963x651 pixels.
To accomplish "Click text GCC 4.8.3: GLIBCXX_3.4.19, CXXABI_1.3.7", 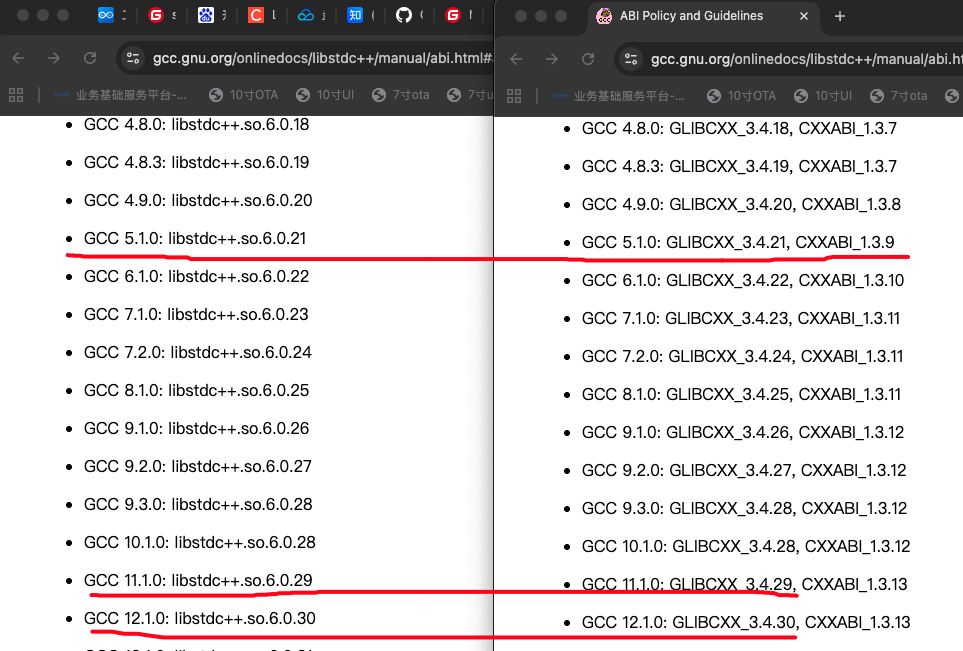I will click(x=739, y=167).
